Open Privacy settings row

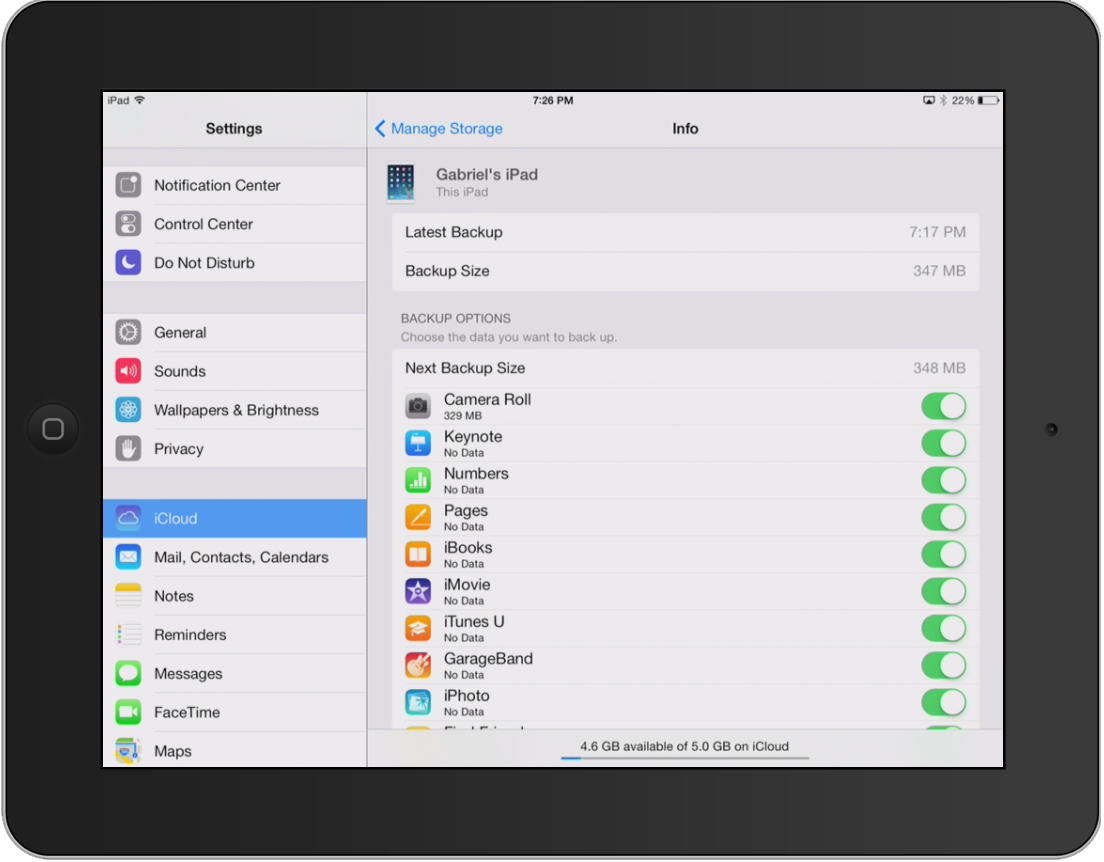234,449
